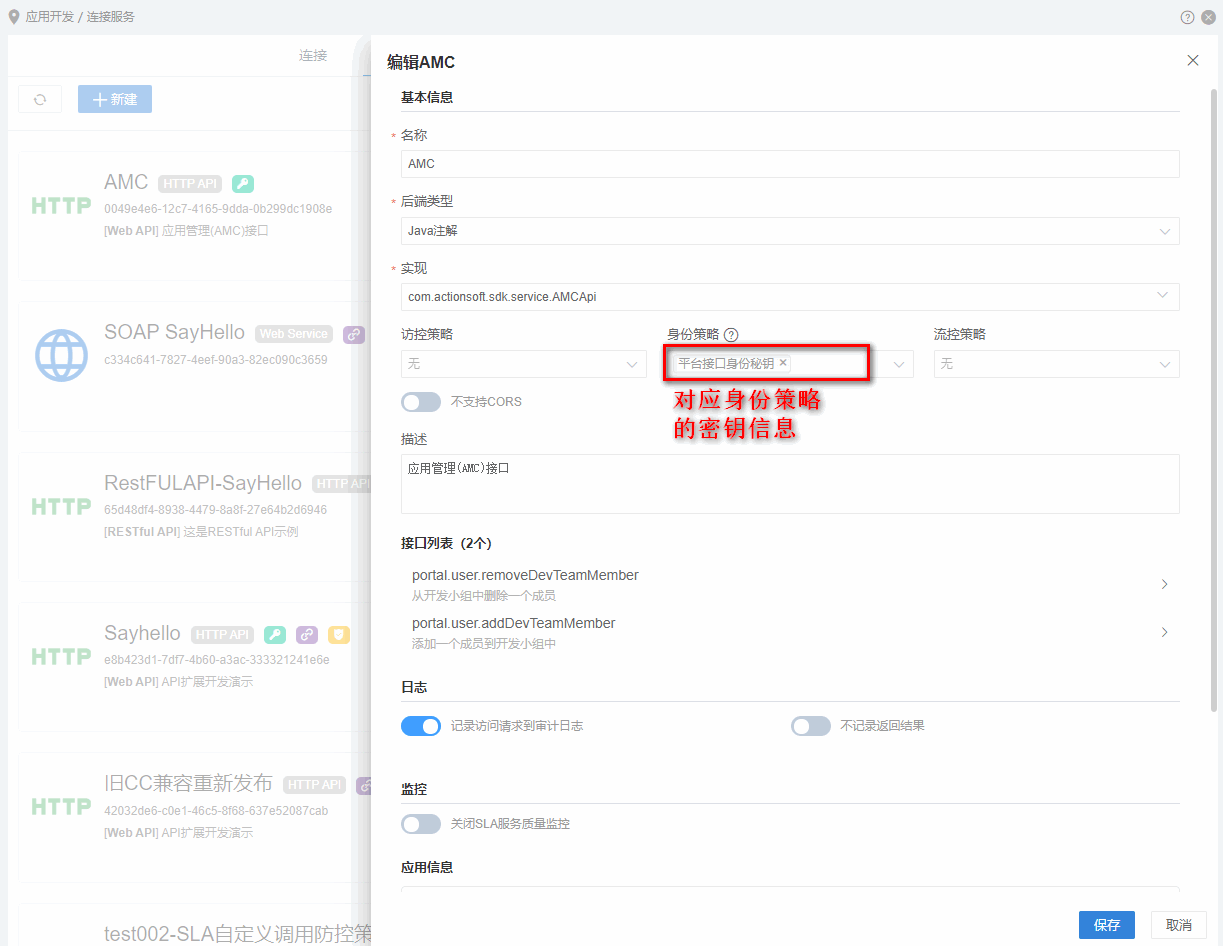Click the help icon next to 身份策略
The height and width of the screenshot is (946, 1223).
click(x=731, y=335)
